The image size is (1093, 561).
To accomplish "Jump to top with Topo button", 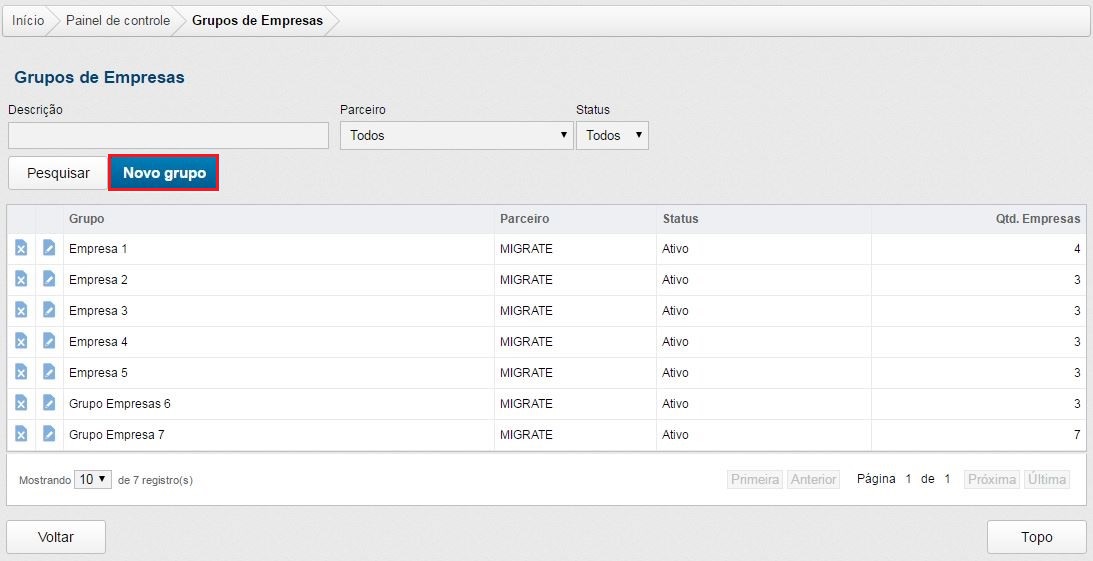I will click(1036, 537).
